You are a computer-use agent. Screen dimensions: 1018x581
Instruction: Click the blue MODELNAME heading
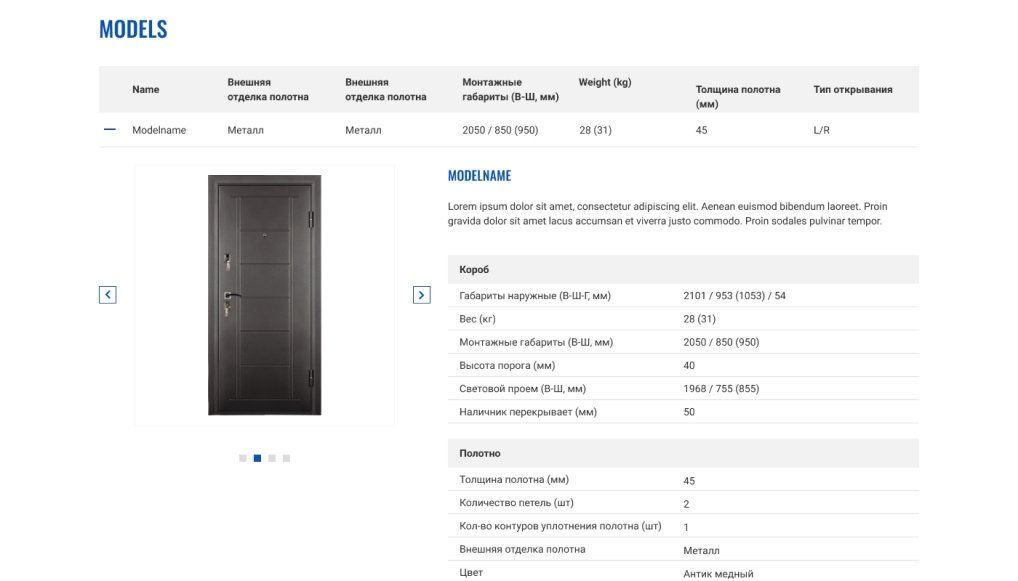coord(479,176)
